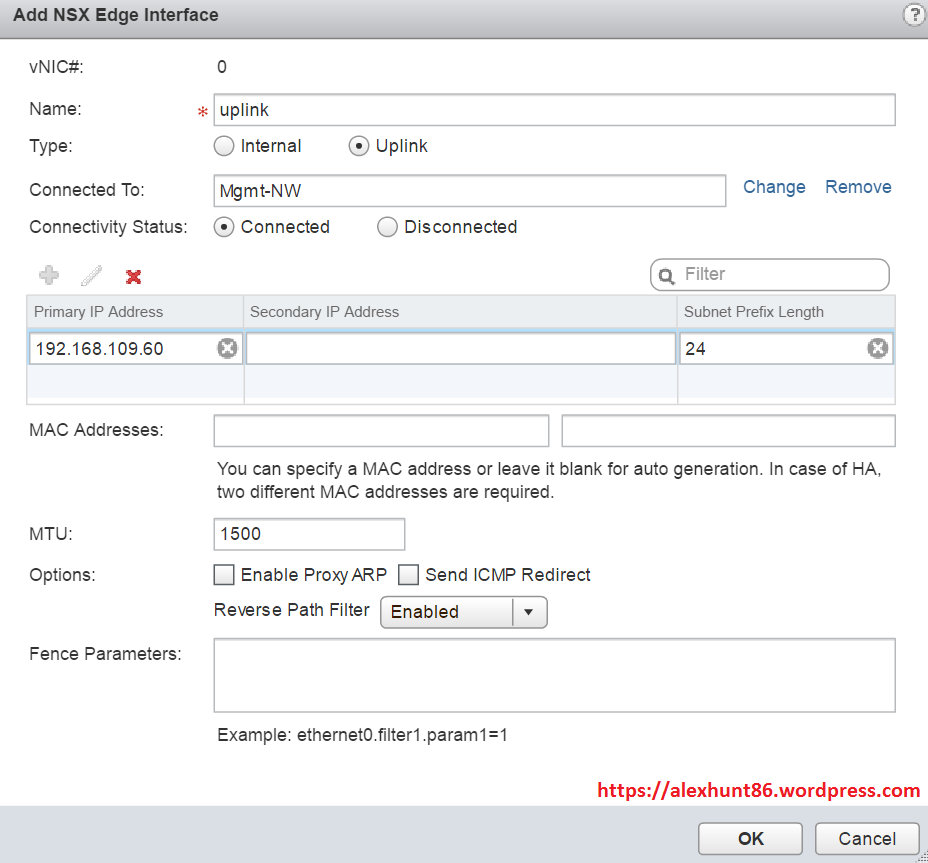Enable Proxy ARP checkbox
The image size is (928, 863).
pos(224,575)
